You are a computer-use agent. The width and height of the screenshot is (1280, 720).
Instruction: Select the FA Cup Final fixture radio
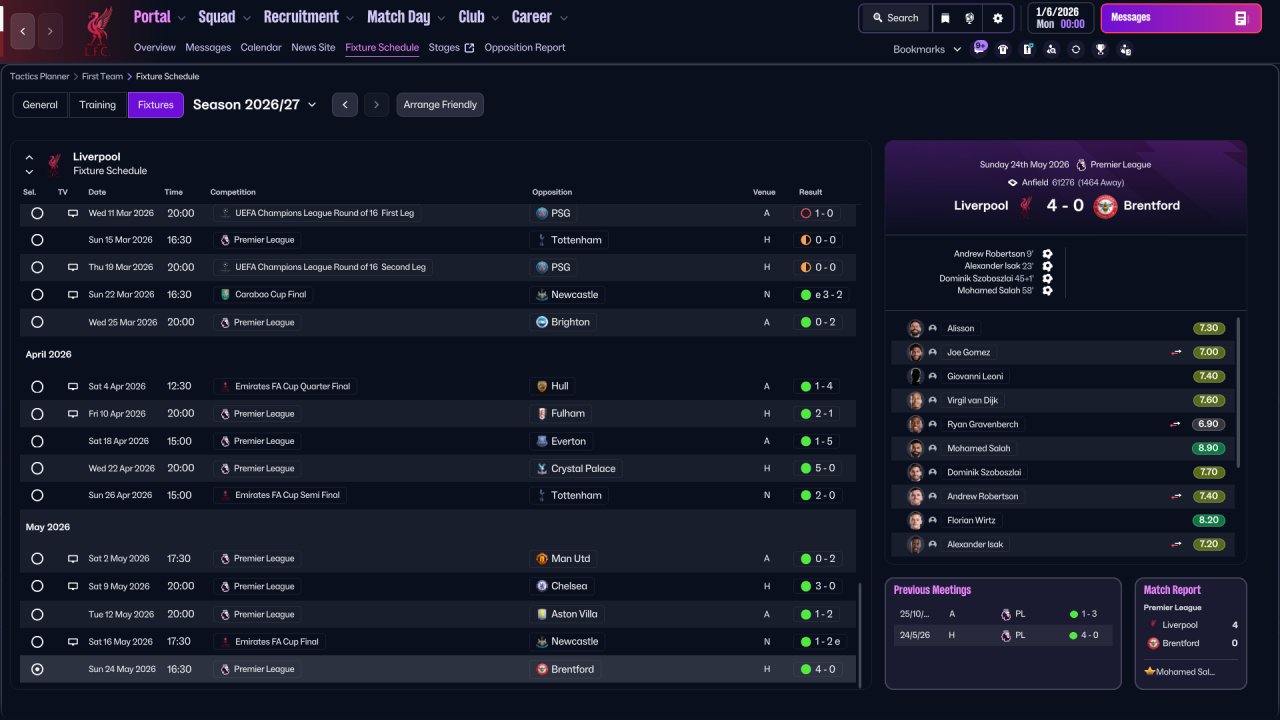37,642
